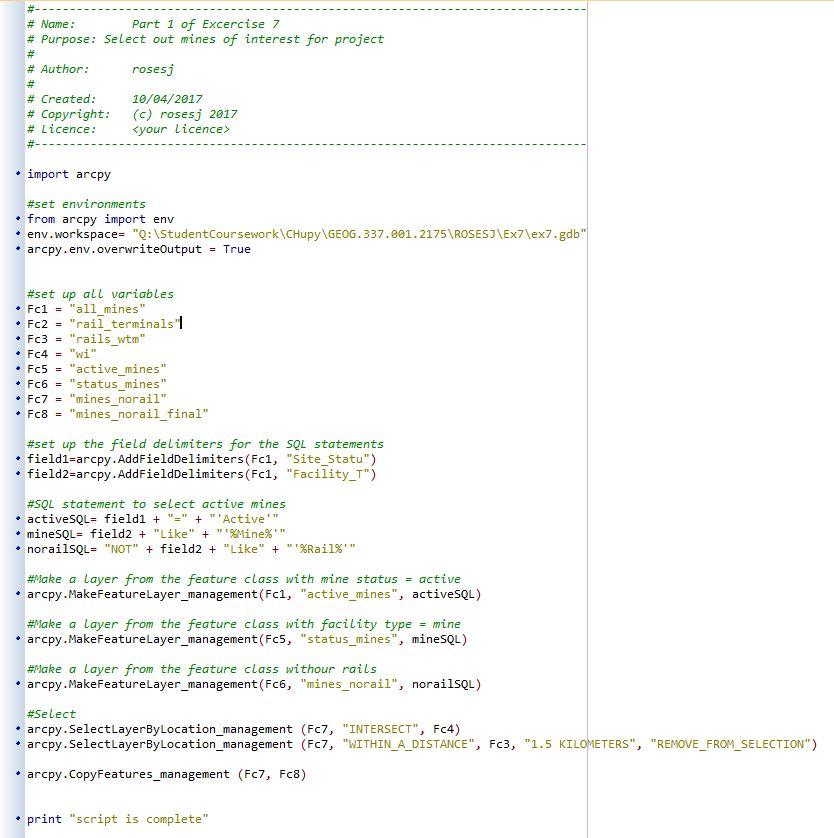Click the CopyFeatures_management line

click(x=167, y=774)
